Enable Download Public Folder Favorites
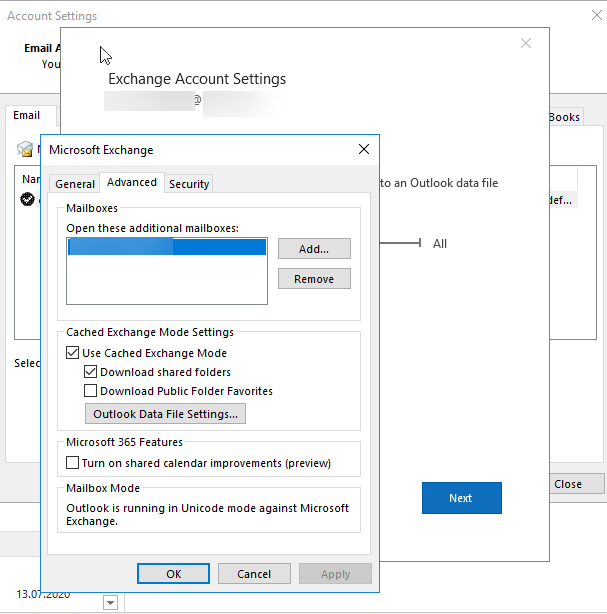The height and width of the screenshot is (614, 607). click(x=90, y=390)
